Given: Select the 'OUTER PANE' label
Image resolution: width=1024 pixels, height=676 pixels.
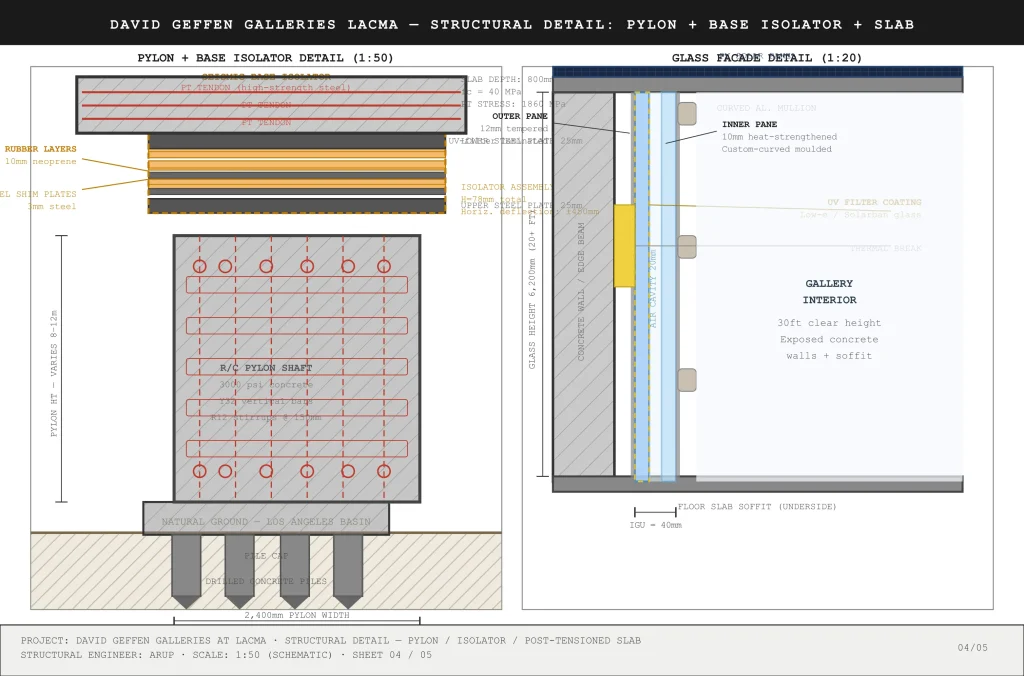Looking at the screenshot, I should 520,116.
